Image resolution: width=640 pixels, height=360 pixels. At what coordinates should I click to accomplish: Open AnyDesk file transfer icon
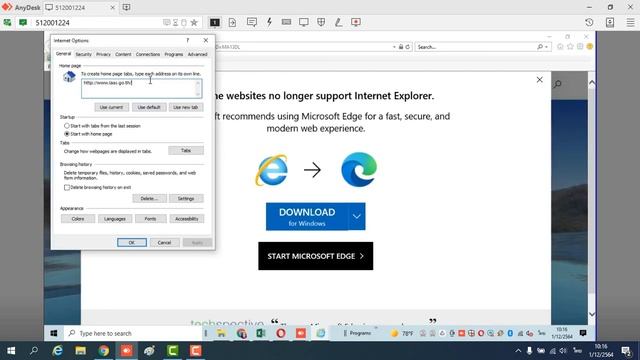pyautogui.click(x=232, y=22)
